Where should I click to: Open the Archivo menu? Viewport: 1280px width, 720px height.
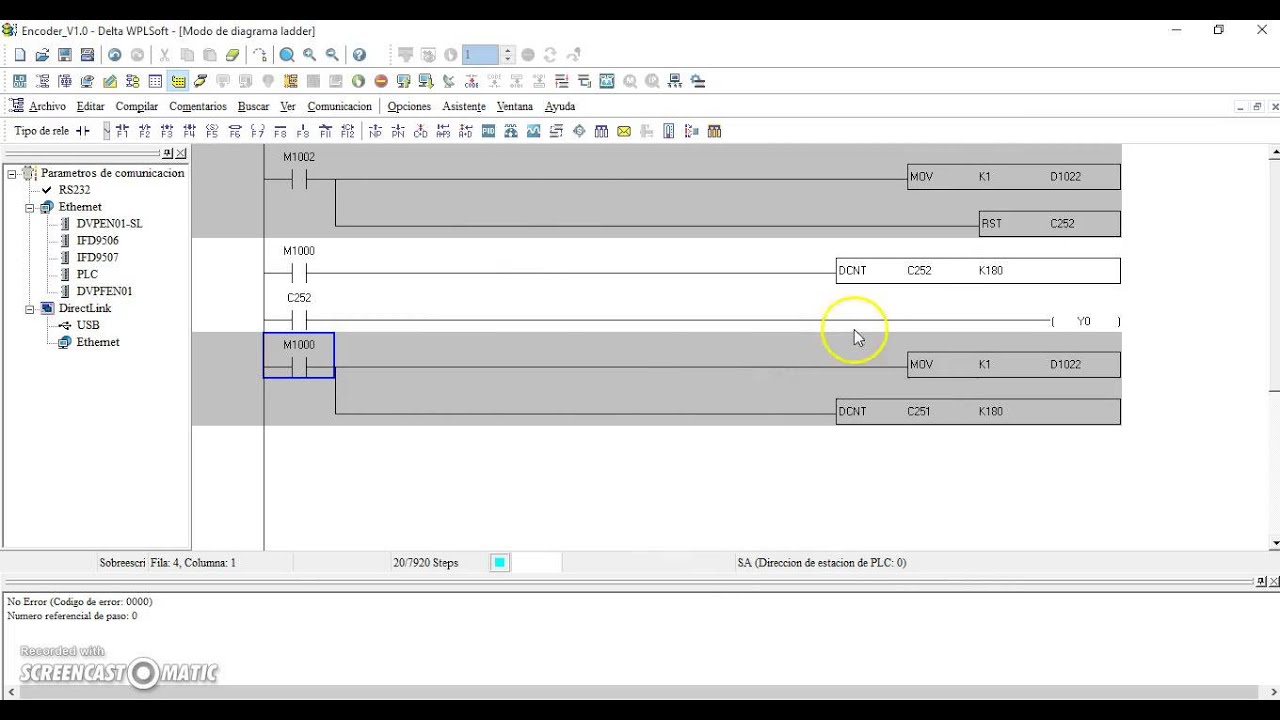(x=47, y=106)
